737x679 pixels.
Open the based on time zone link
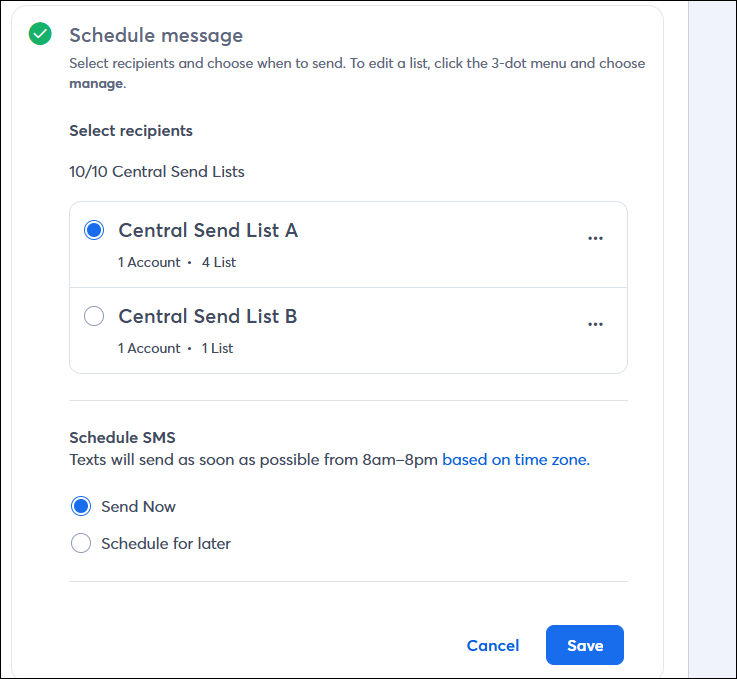(x=516, y=460)
